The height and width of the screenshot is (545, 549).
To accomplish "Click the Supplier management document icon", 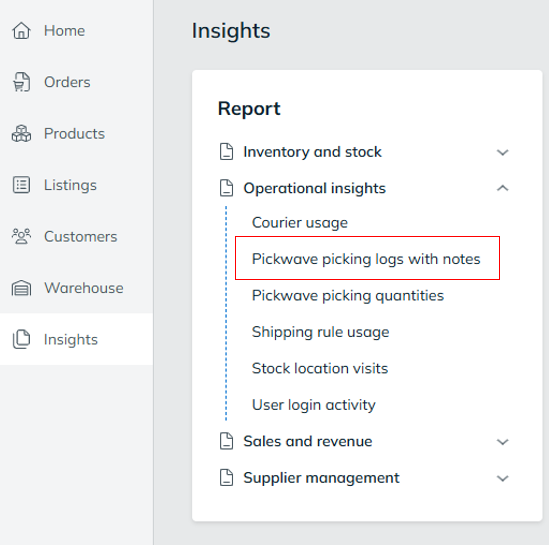I will pyautogui.click(x=226, y=478).
